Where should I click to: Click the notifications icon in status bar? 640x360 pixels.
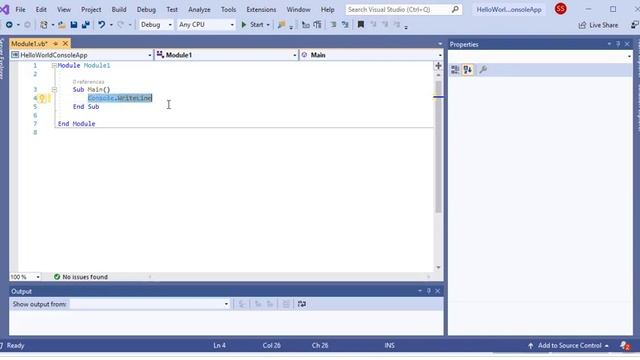pyautogui.click(x=625, y=346)
